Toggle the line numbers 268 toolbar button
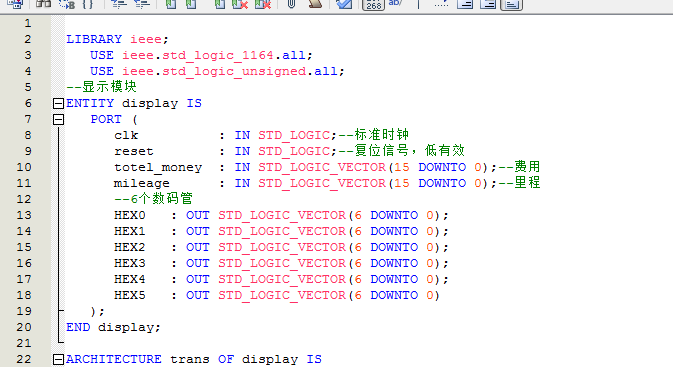This screenshot has height=367, width=673. (373, 4)
